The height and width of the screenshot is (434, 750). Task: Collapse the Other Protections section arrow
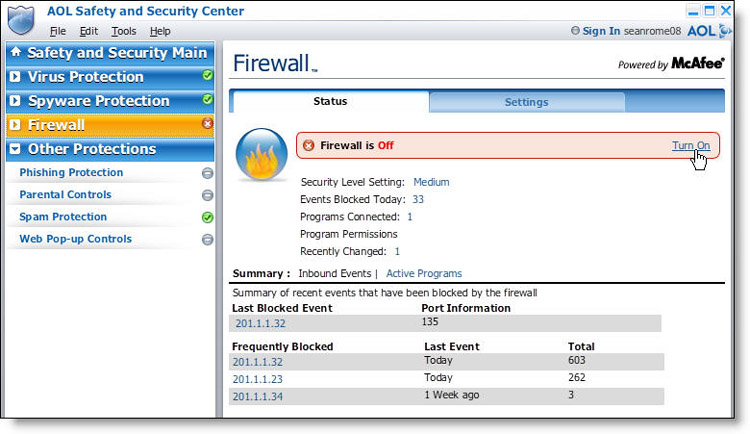pos(15,149)
